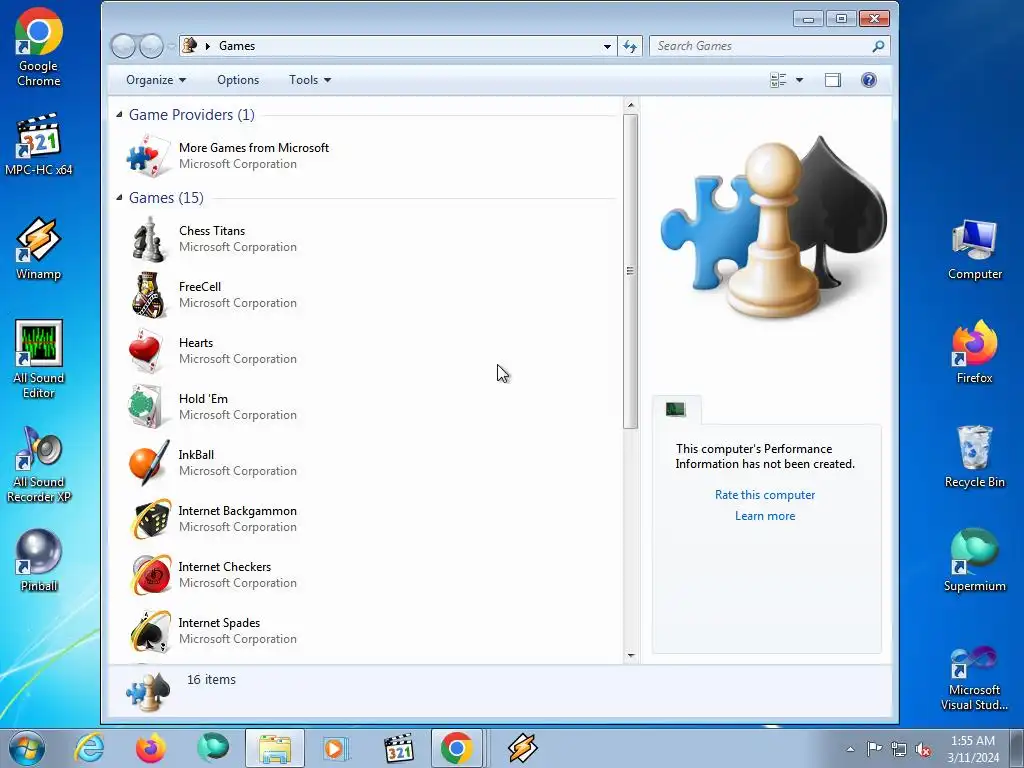Open Supermium from the taskbar
The image size is (1024, 768).
[213, 748]
